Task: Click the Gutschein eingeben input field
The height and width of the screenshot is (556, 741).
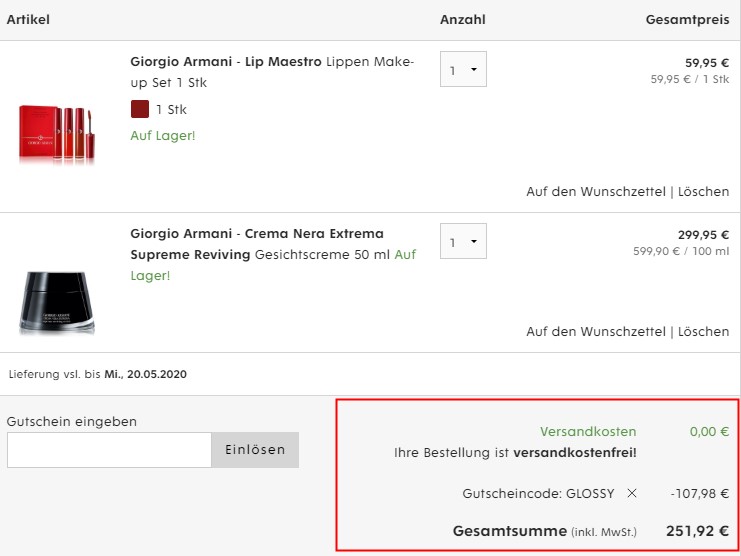Action: [x=109, y=450]
